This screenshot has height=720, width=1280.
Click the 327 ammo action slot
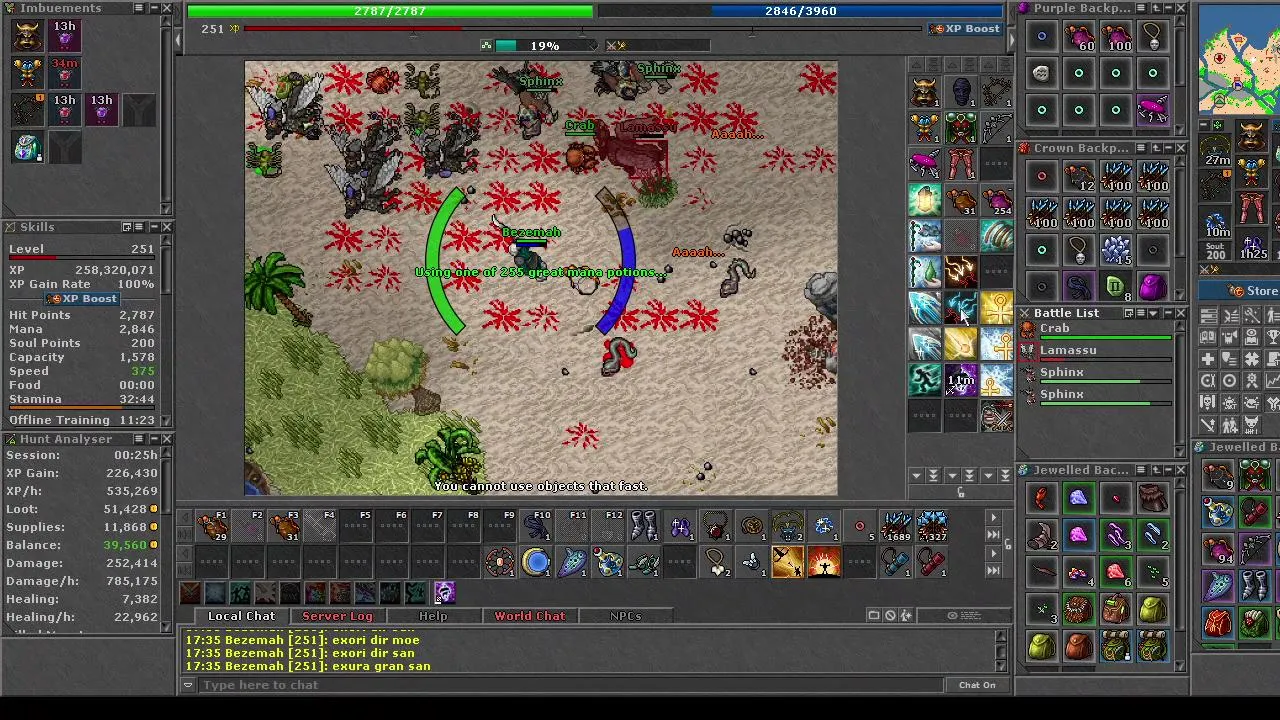click(933, 526)
